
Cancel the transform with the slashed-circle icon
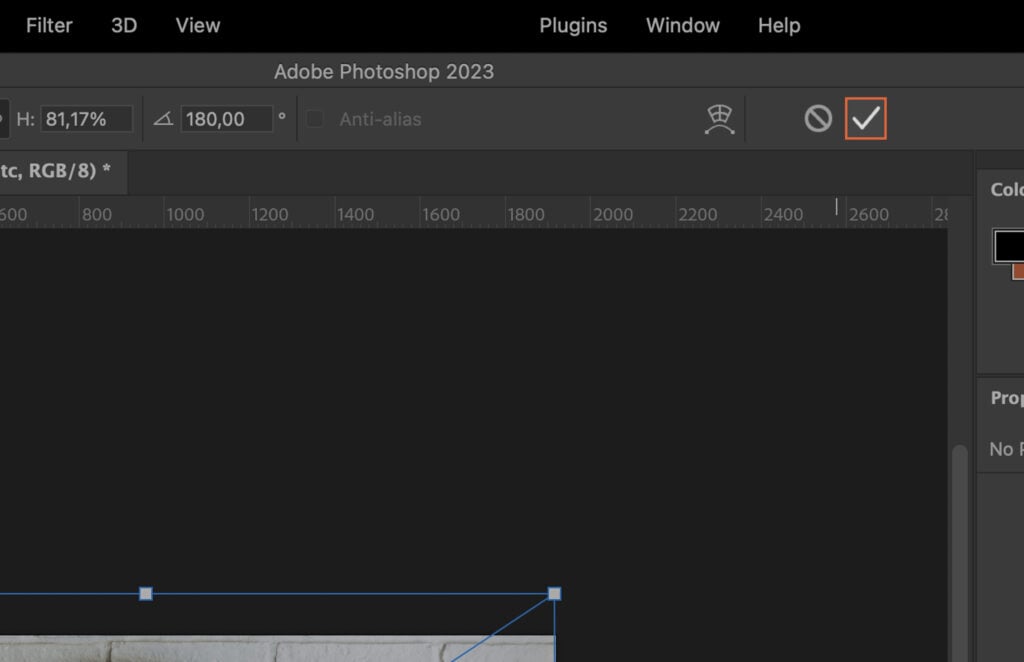click(x=818, y=118)
